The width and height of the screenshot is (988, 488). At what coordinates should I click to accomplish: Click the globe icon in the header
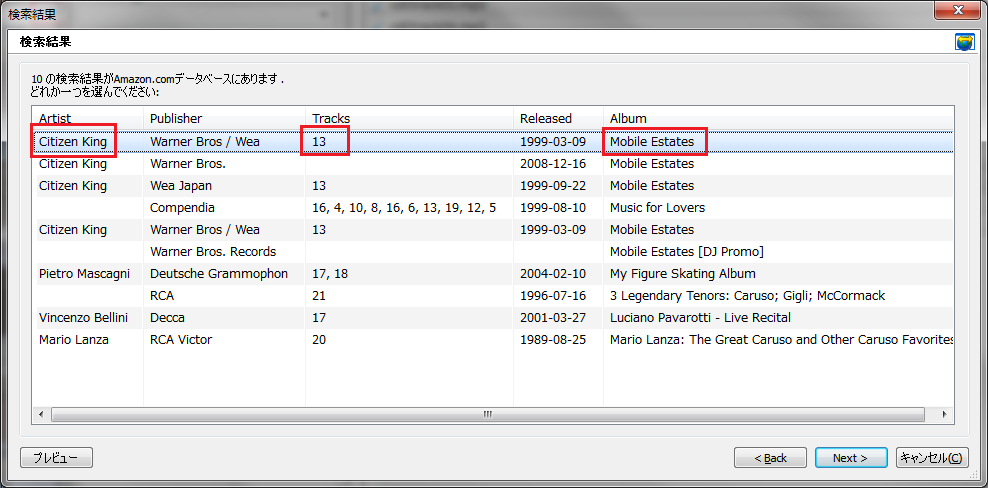pos(965,43)
